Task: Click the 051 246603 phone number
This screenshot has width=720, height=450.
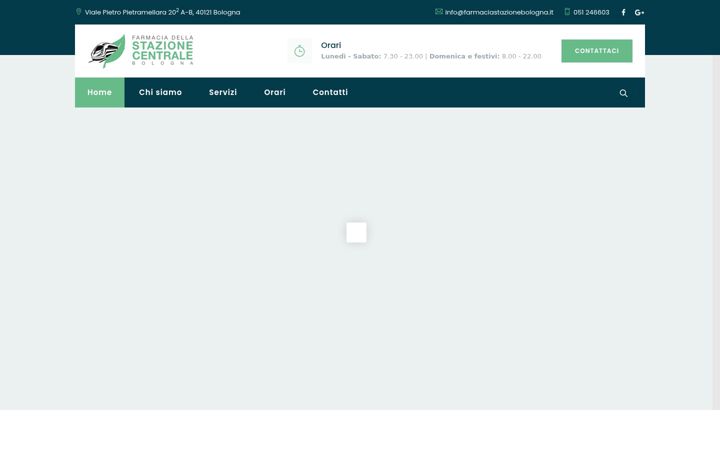Action: [x=591, y=12]
